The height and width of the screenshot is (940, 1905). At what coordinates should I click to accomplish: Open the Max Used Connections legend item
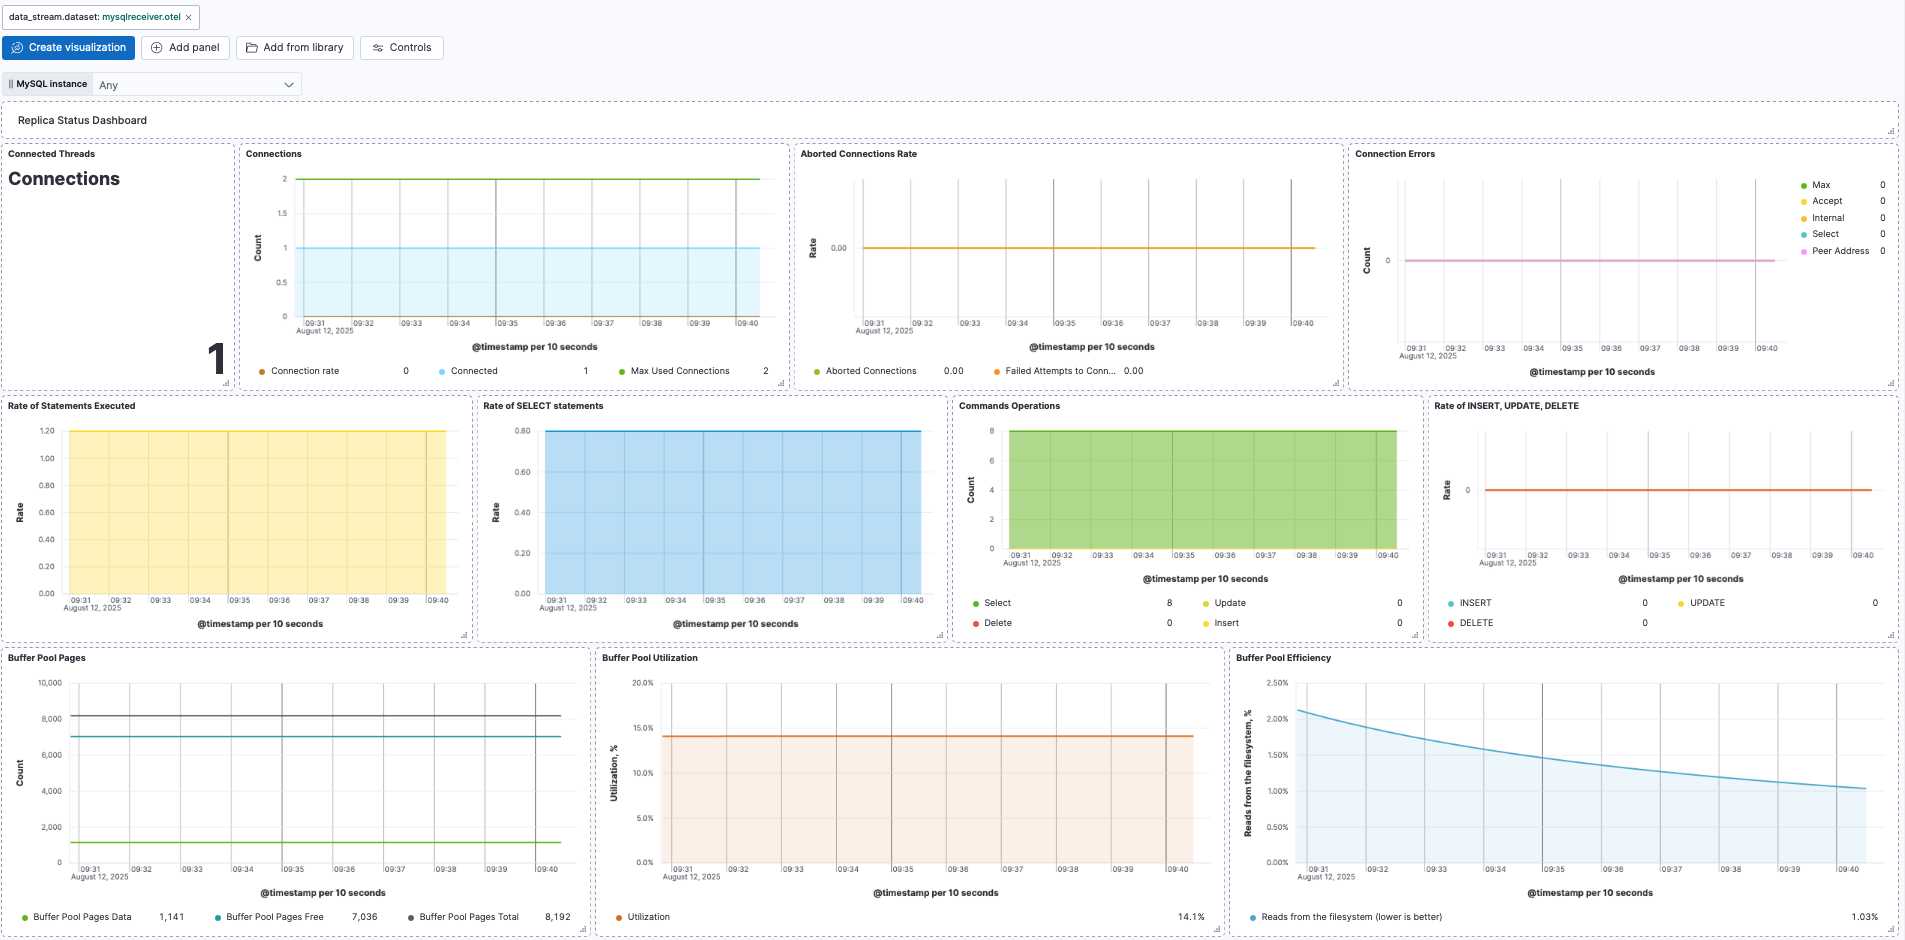[679, 371]
